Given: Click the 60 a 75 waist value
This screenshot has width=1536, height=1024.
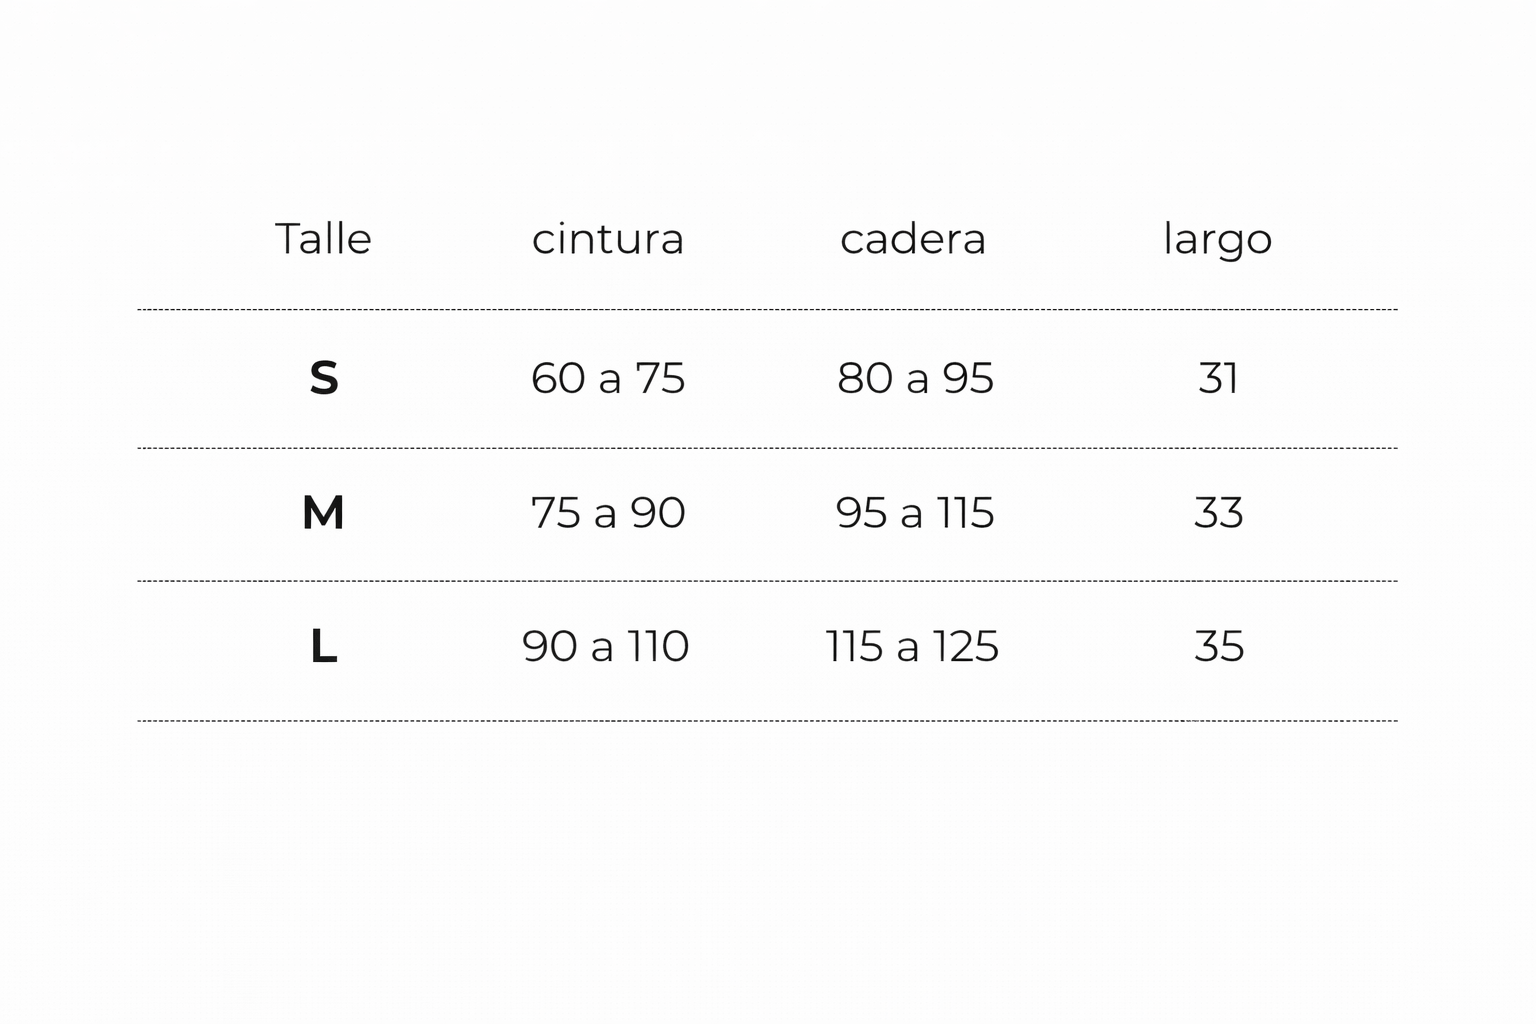Looking at the screenshot, I should coord(608,378).
